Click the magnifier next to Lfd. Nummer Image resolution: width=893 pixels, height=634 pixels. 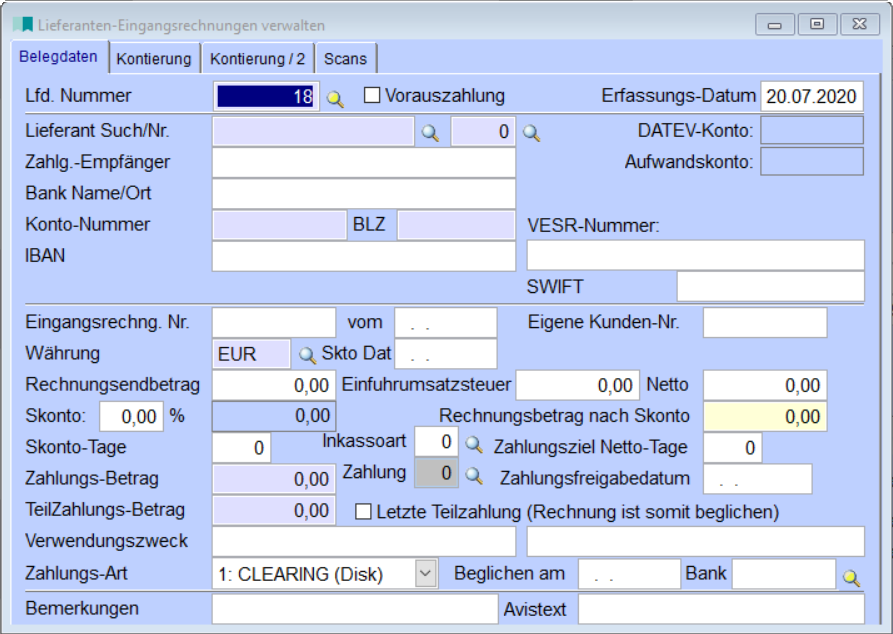tap(335, 98)
